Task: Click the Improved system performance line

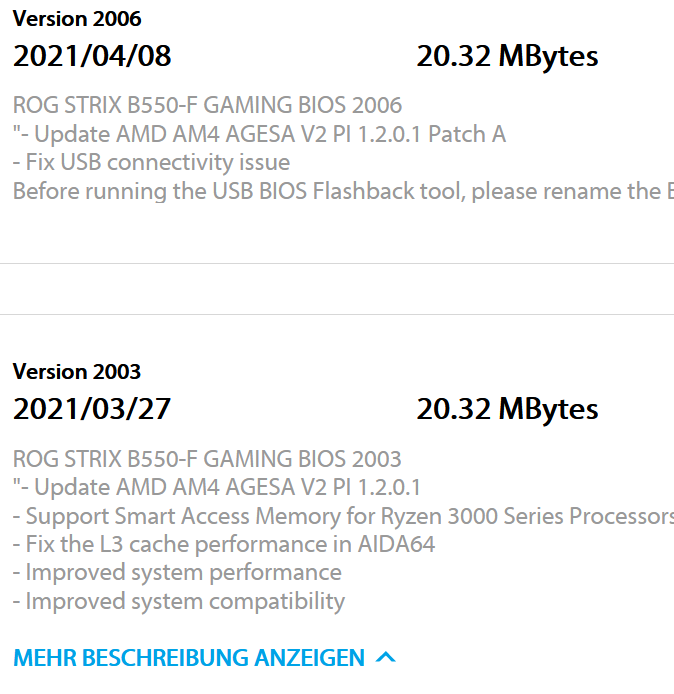Action: pos(177,573)
